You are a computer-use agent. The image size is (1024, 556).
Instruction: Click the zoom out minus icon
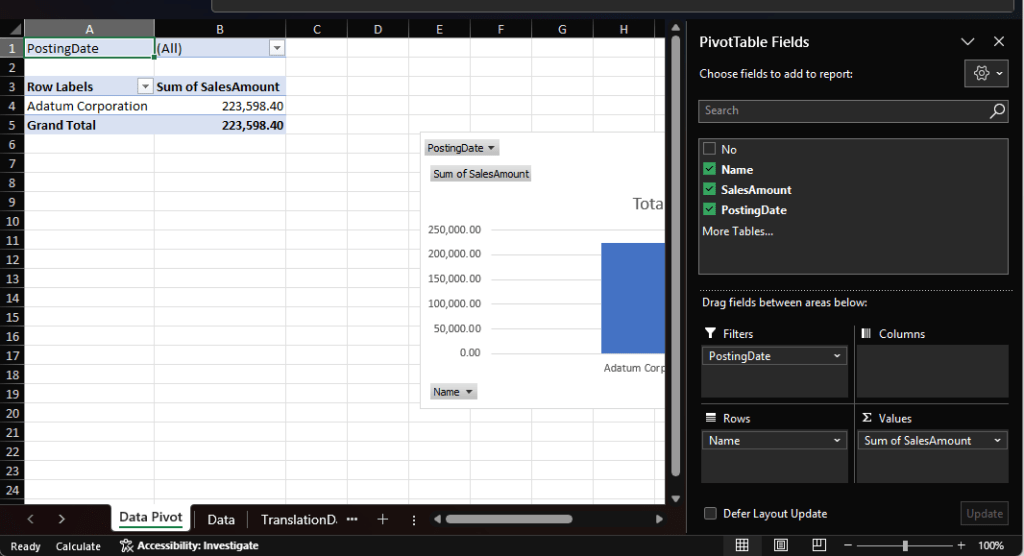[x=848, y=545]
